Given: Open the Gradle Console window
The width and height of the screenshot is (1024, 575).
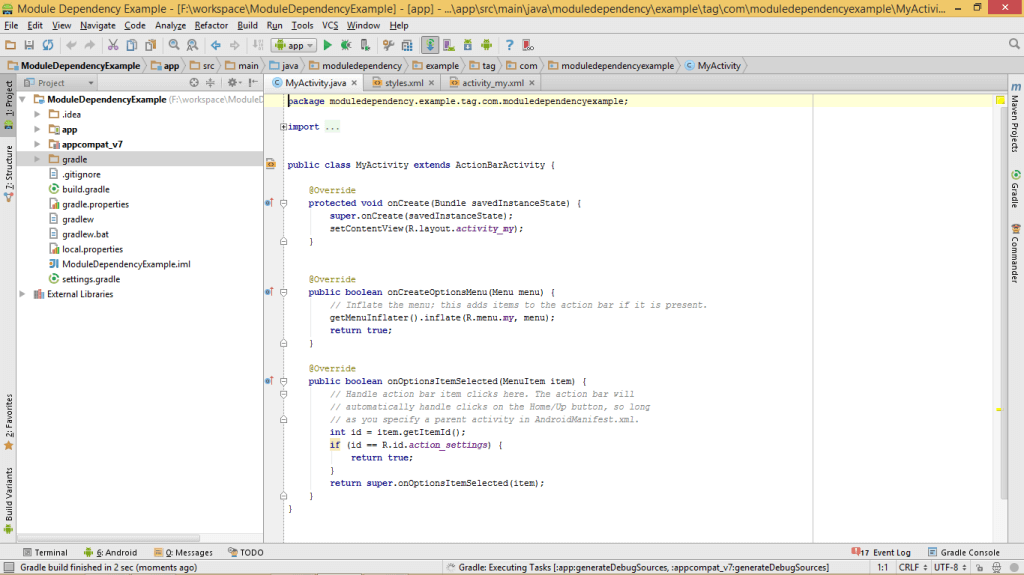Looking at the screenshot, I should [x=963, y=552].
